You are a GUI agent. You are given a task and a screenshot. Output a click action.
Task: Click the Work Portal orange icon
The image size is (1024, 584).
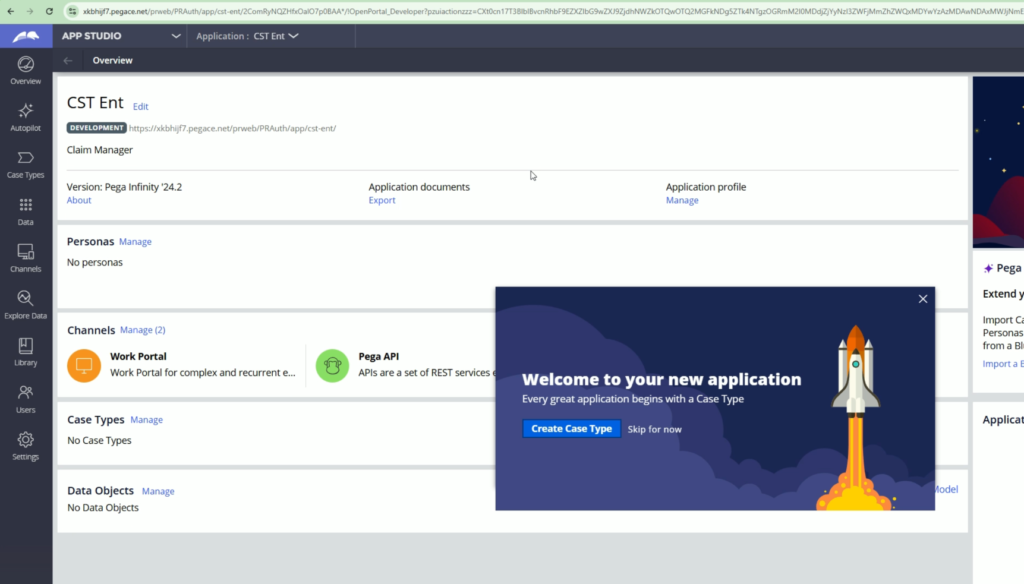point(84,365)
